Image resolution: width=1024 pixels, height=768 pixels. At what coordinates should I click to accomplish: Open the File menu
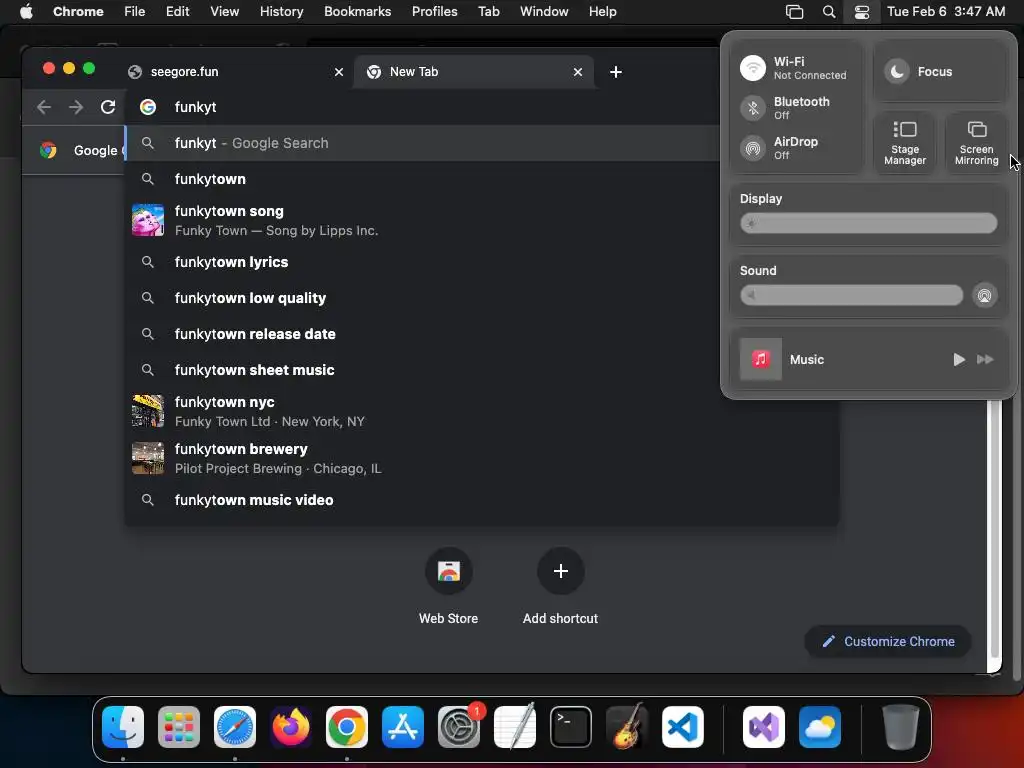point(135,12)
